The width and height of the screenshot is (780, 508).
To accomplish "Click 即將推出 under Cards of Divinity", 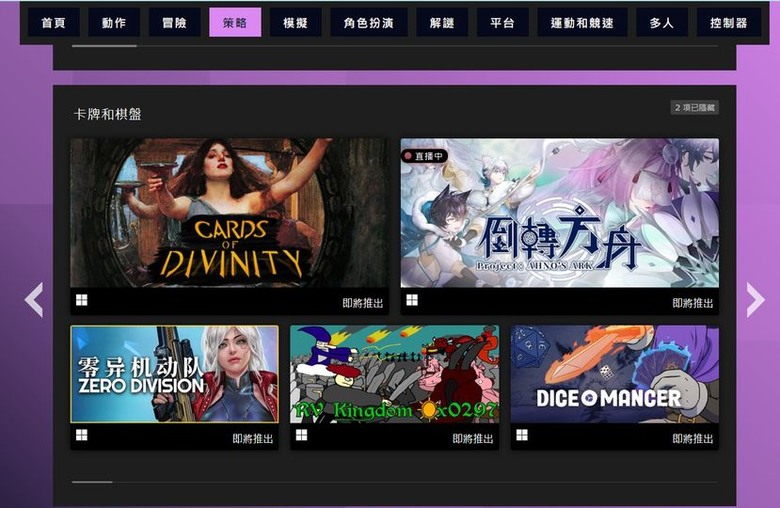I will [363, 303].
